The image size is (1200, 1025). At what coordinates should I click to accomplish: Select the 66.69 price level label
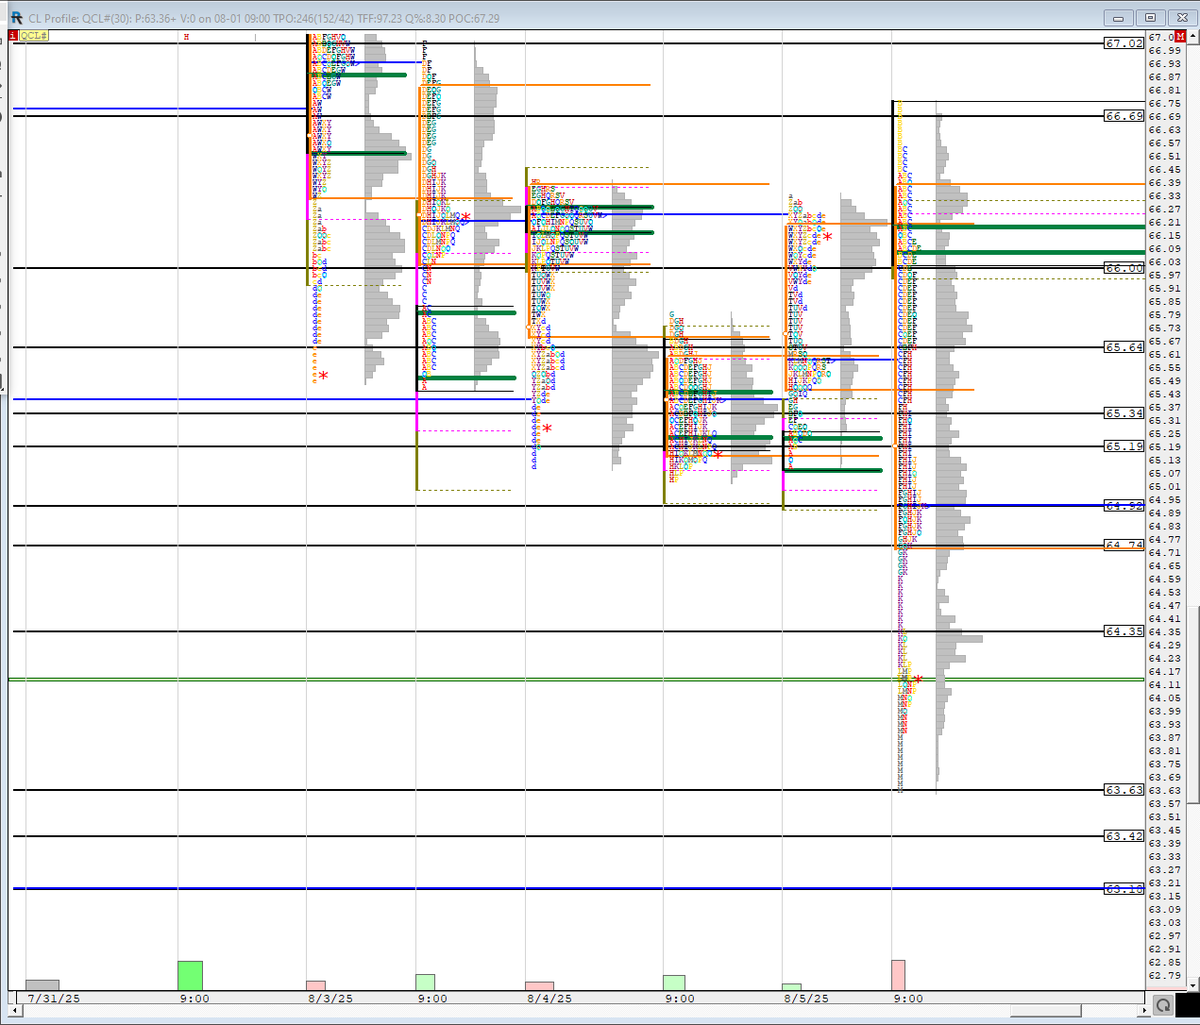pyautogui.click(x=1123, y=116)
